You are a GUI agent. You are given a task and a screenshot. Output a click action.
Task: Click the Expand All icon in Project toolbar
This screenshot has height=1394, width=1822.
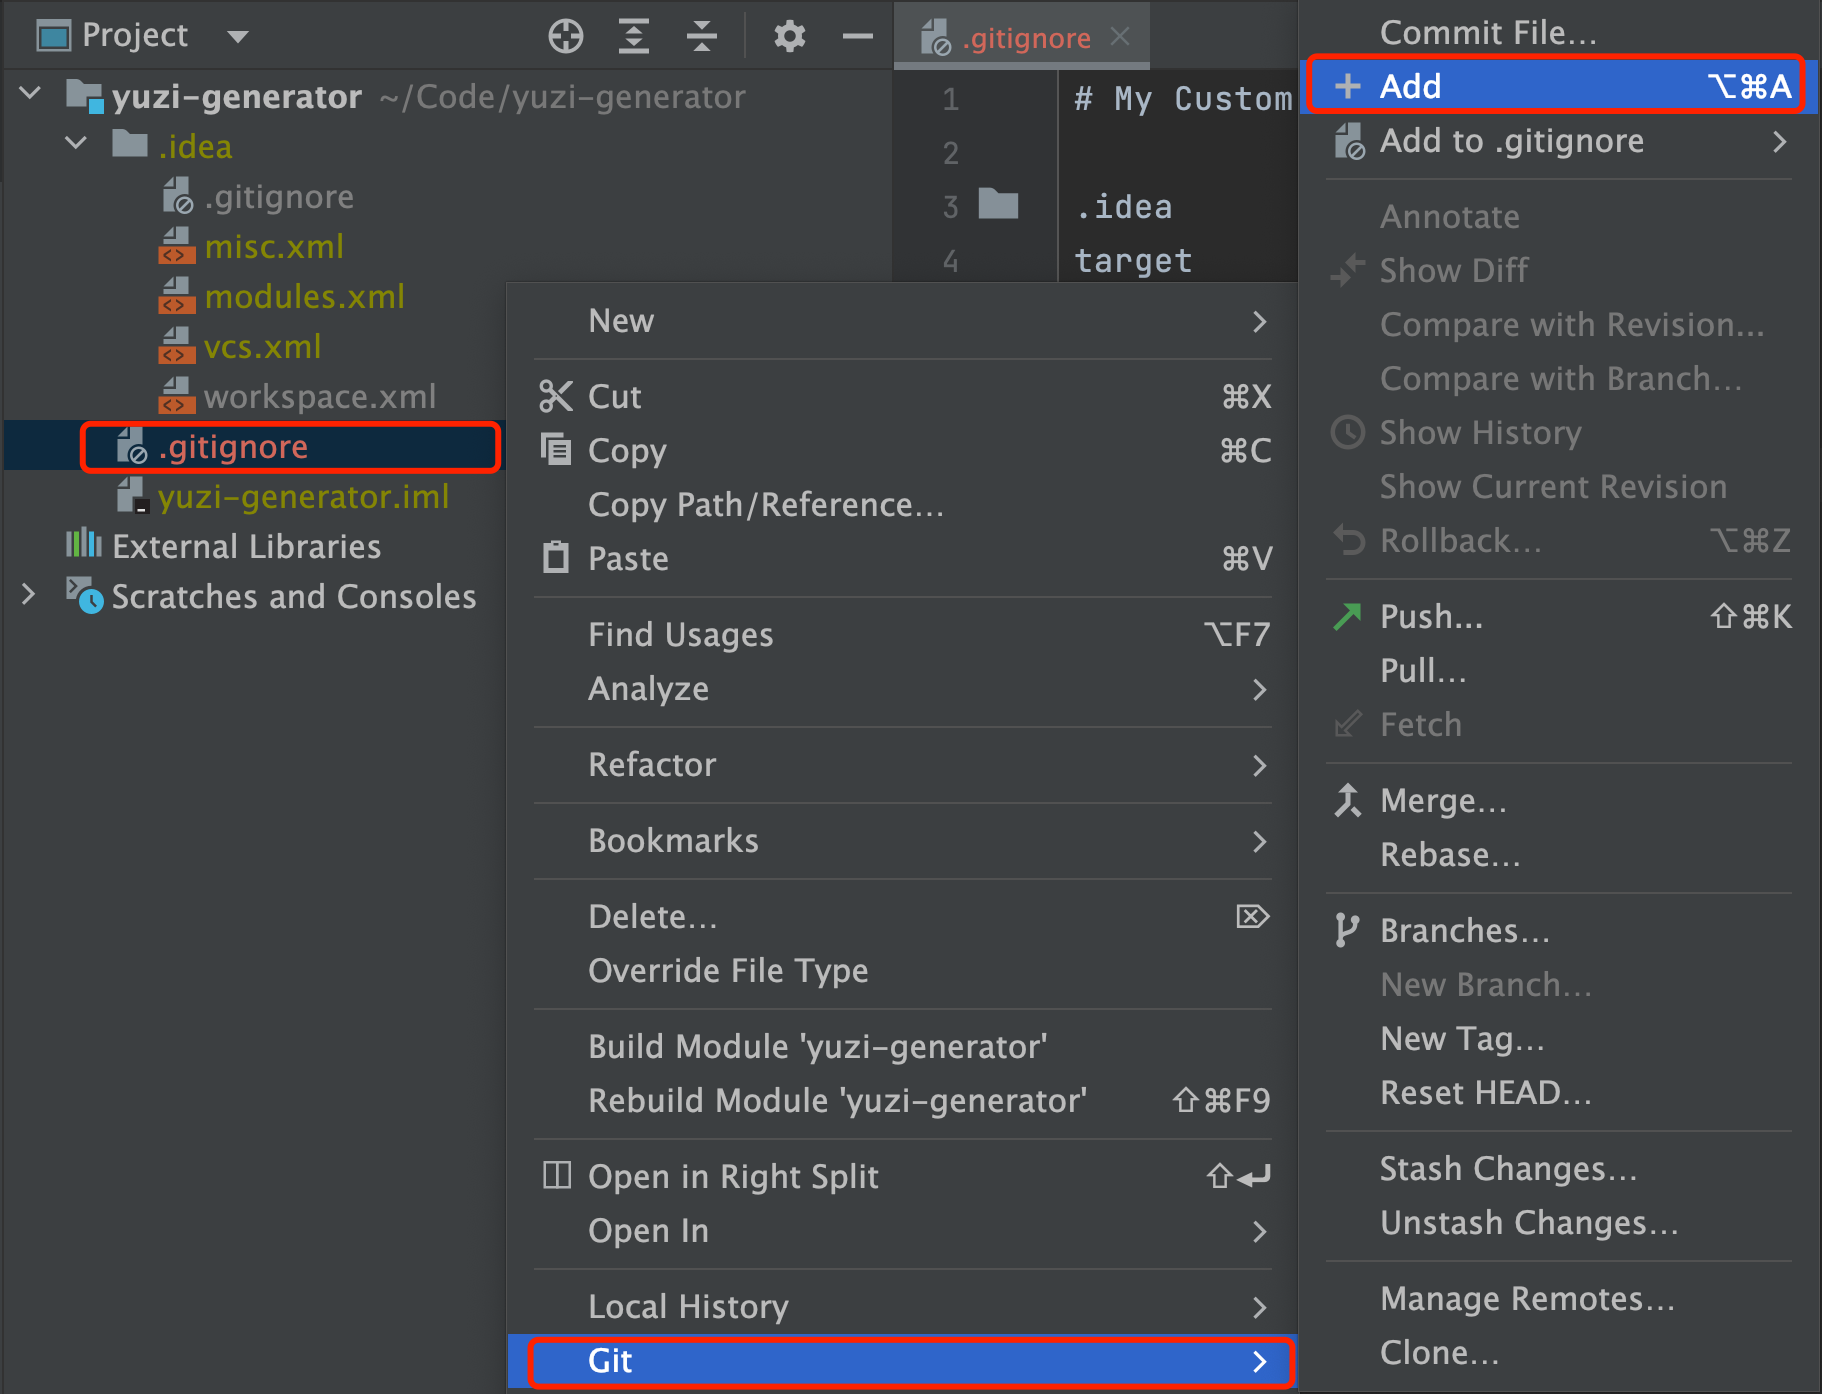[634, 37]
